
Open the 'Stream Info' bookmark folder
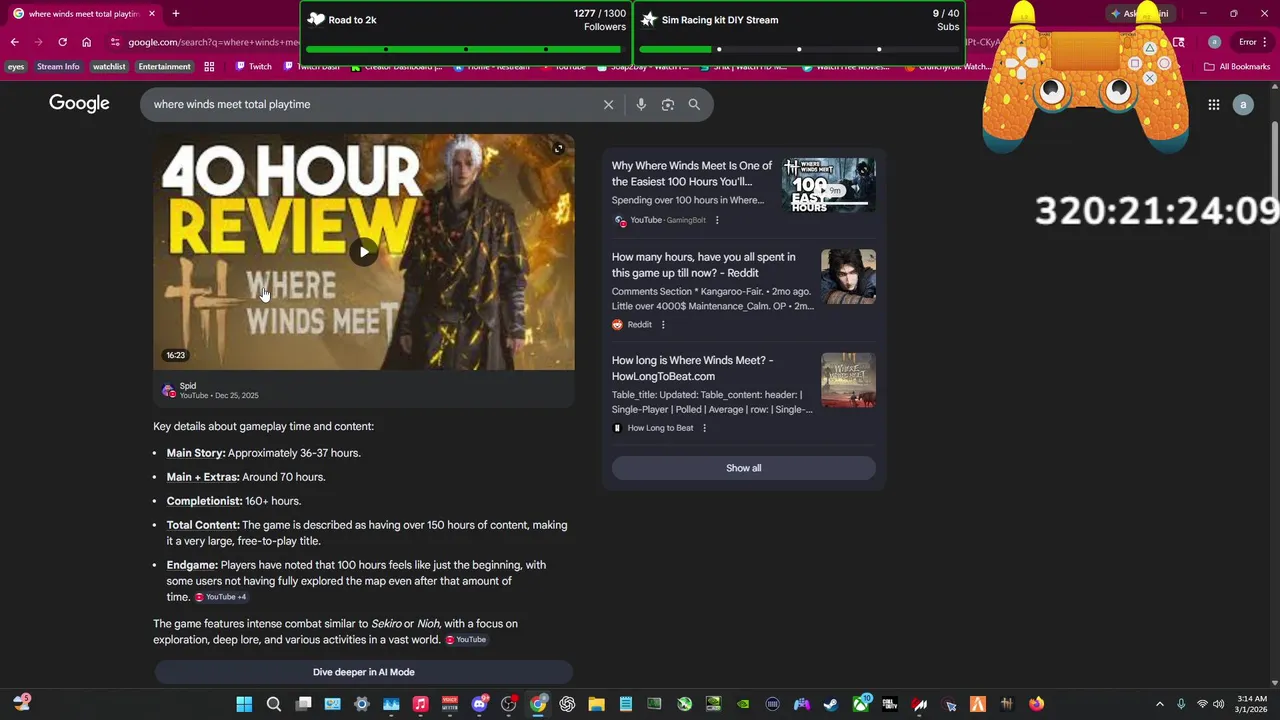(x=58, y=67)
